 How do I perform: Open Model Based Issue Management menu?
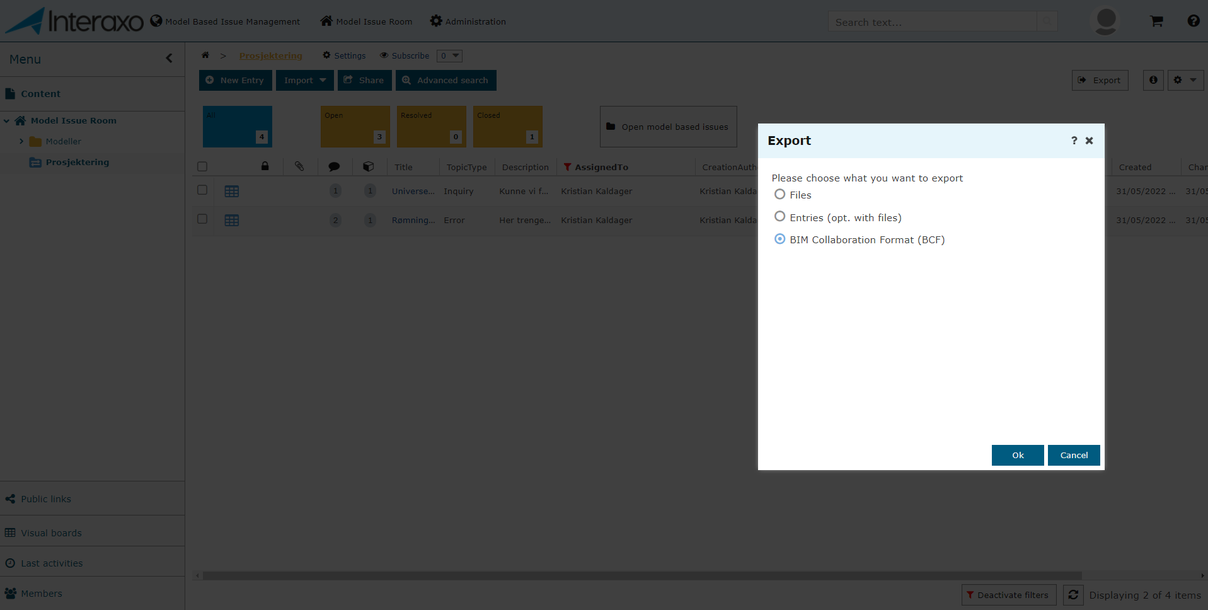pyautogui.click(x=225, y=21)
